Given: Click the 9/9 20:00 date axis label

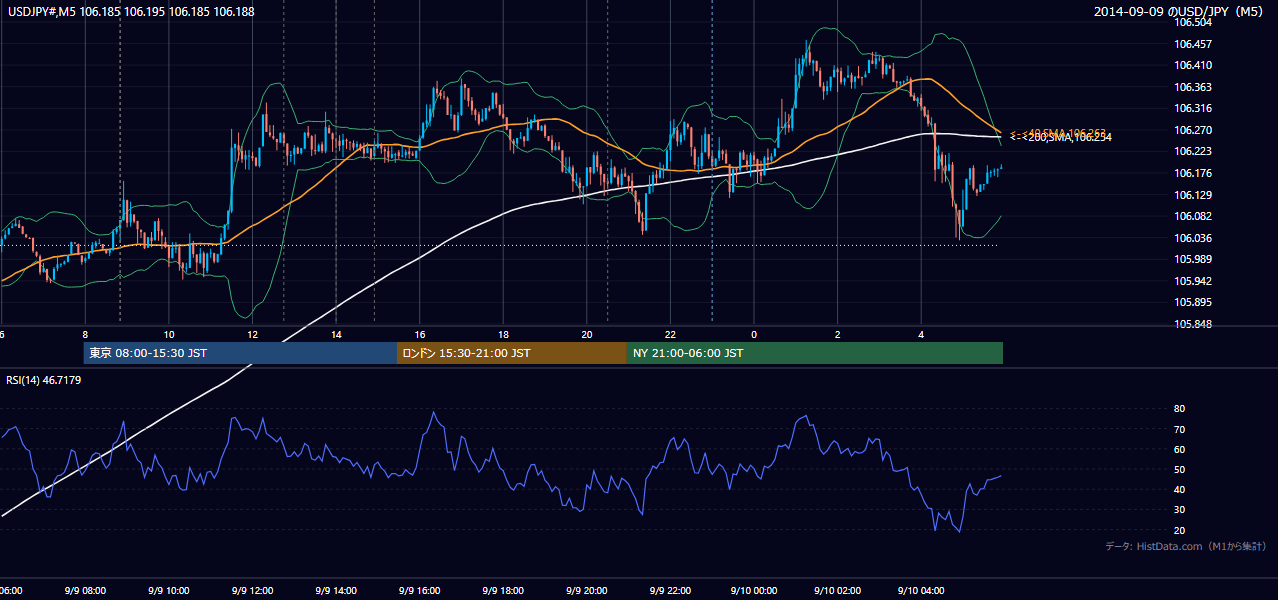Looking at the screenshot, I should pos(587,590).
